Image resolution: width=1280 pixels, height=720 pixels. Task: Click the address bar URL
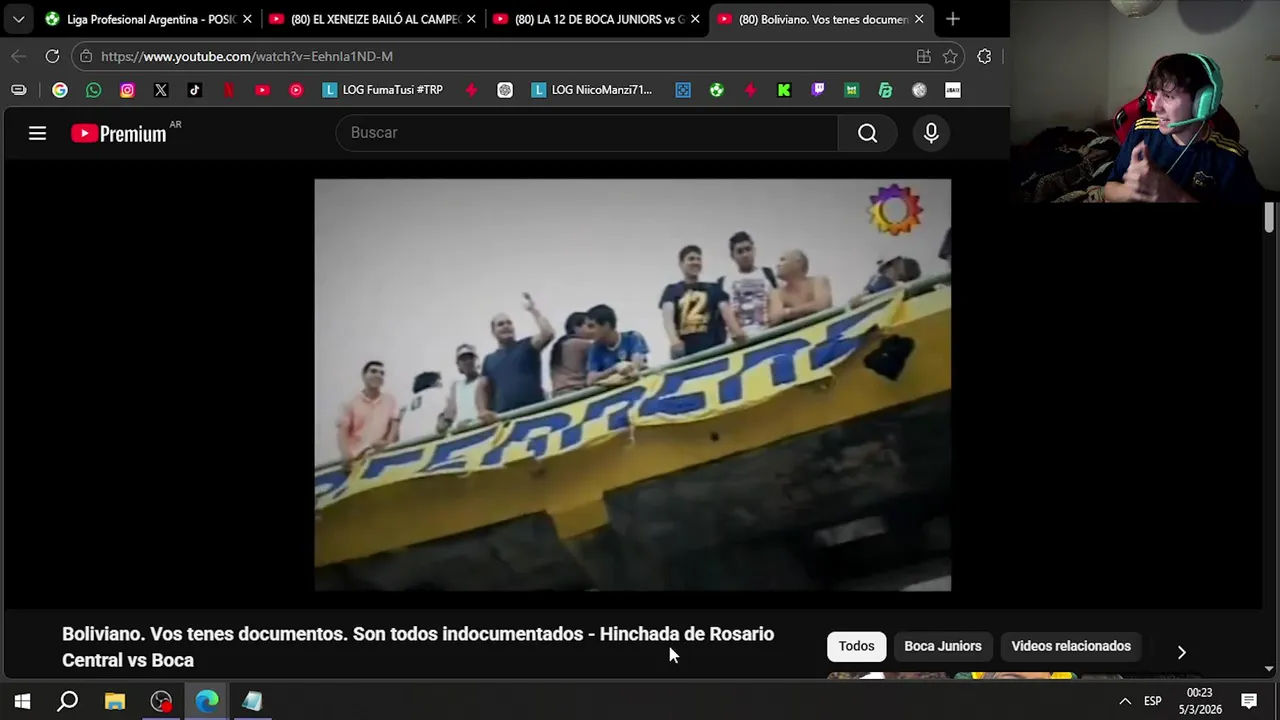[247, 56]
